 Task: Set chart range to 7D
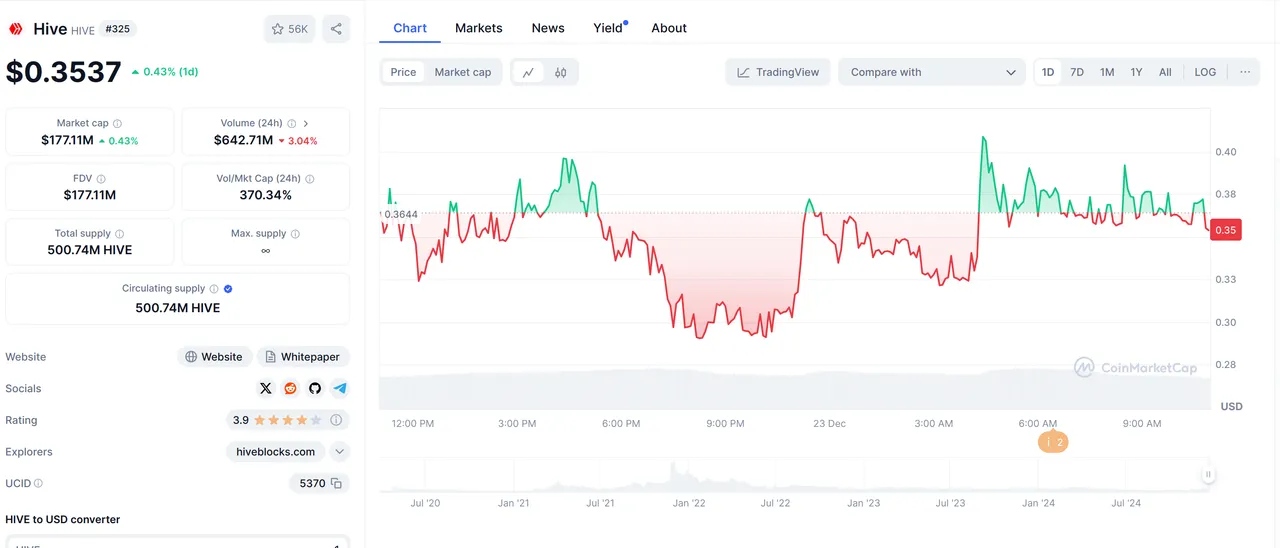[1077, 72]
